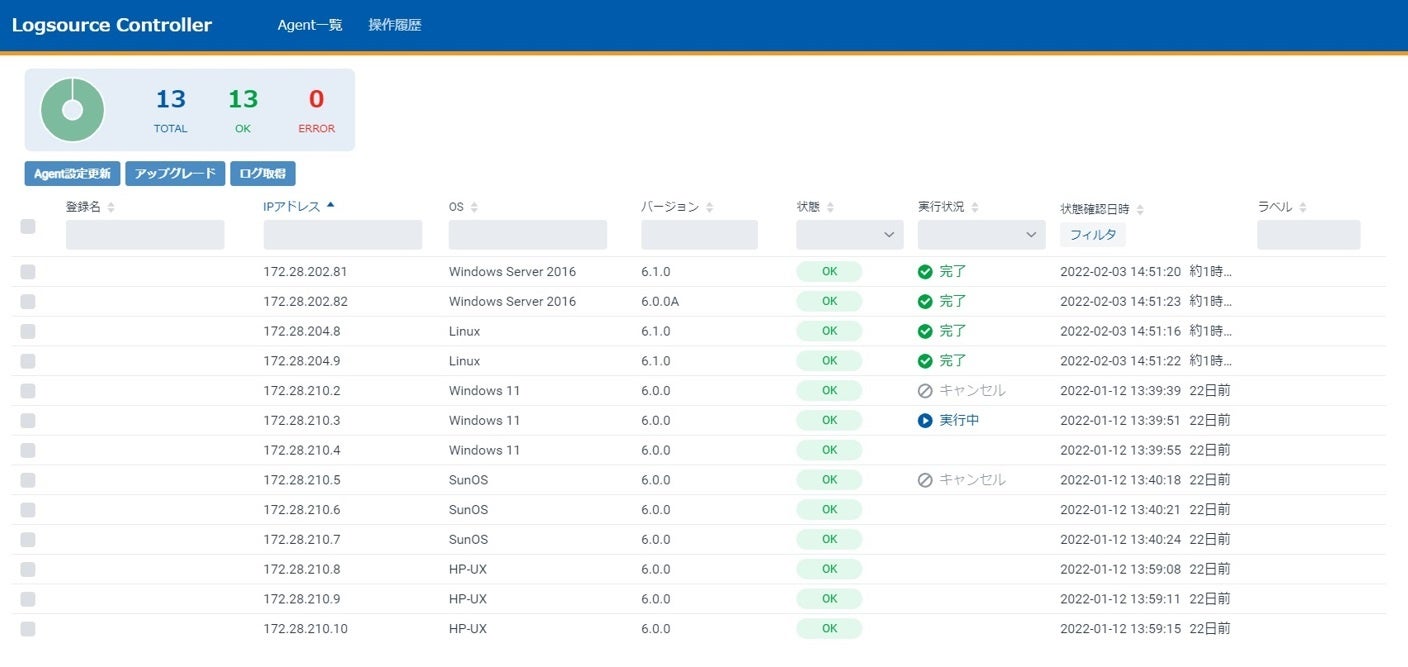This screenshot has width=1408, height=667.
Task: Click the 状態確認日時 column sort icon
Action: pyautogui.click(x=1140, y=209)
